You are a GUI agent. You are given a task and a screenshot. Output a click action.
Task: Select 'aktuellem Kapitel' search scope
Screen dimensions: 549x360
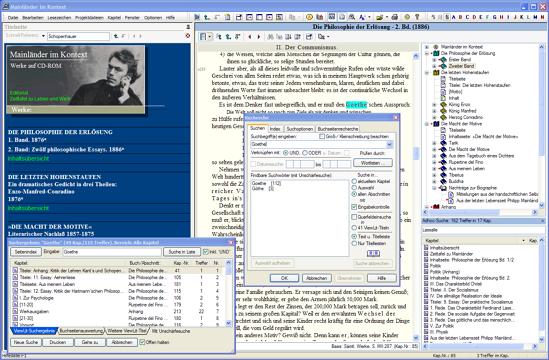[354, 181]
